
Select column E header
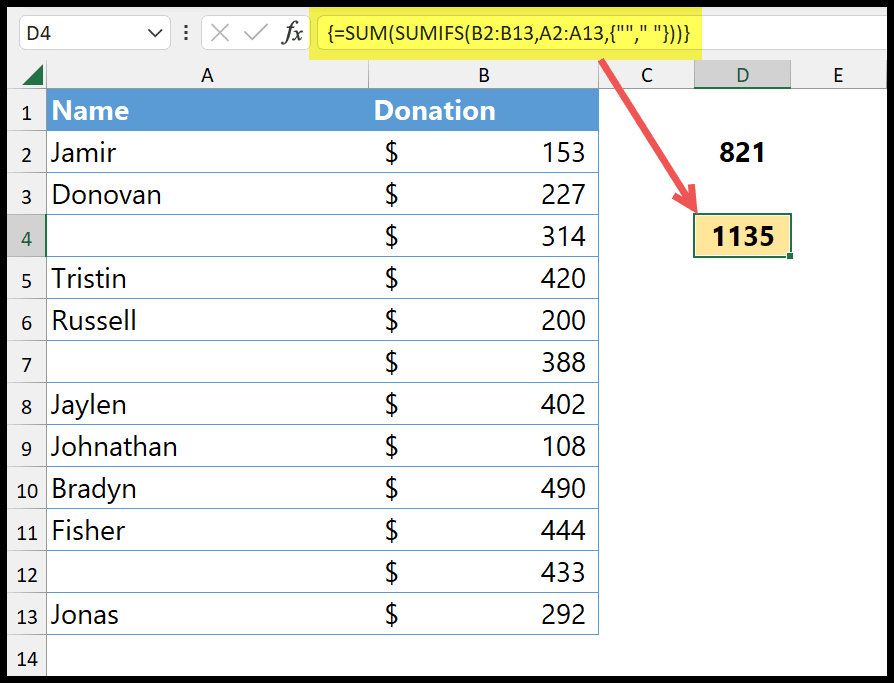click(838, 75)
